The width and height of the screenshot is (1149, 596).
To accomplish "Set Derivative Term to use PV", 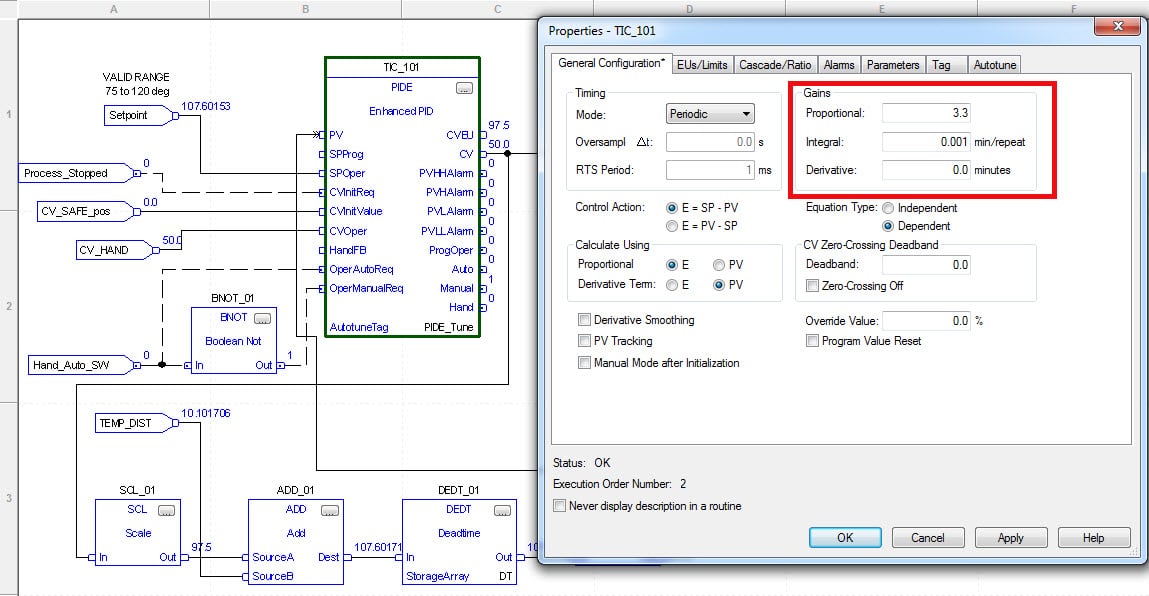I will pos(719,284).
